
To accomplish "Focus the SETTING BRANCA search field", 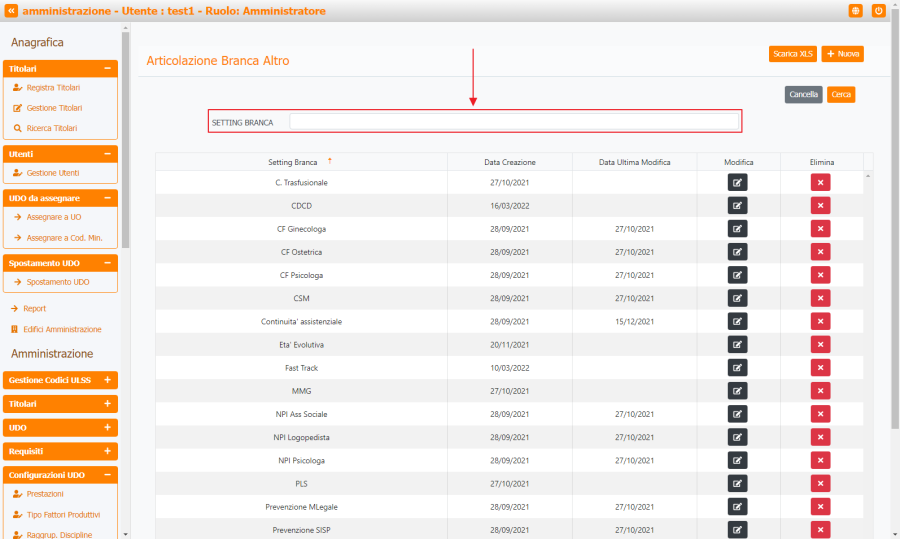I will [x=514, y=122].
